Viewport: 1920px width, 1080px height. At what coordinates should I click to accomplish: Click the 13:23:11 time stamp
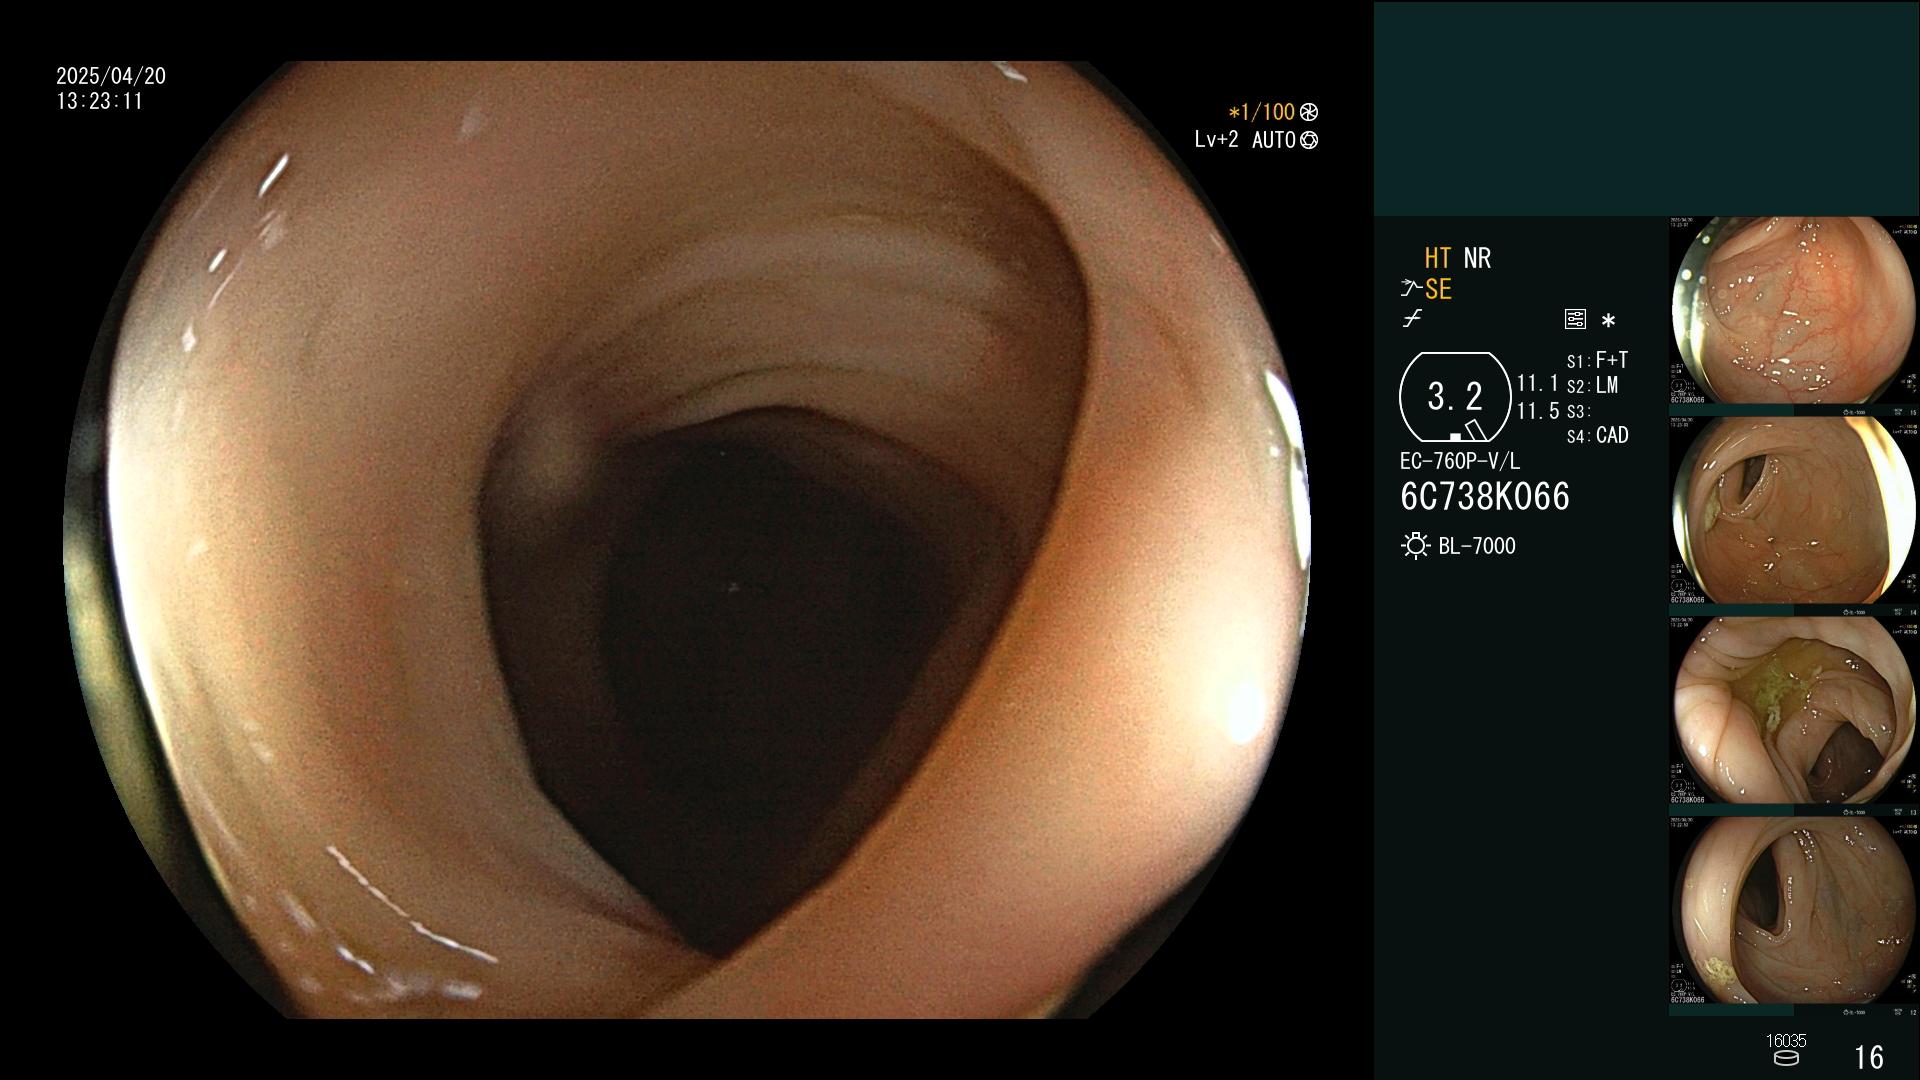pyautogui.click(x=100, y=102)
